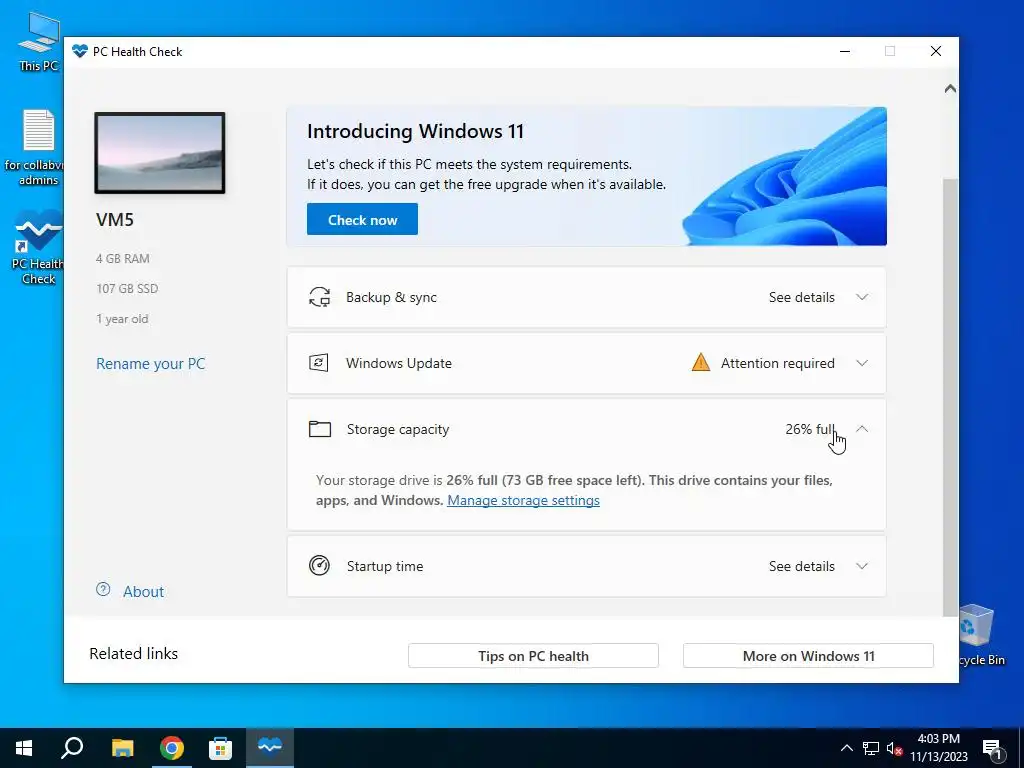This screenshot has width=1024, height=768.
Task: Click the 'Attention required' status text
Action: pos(777,363)
